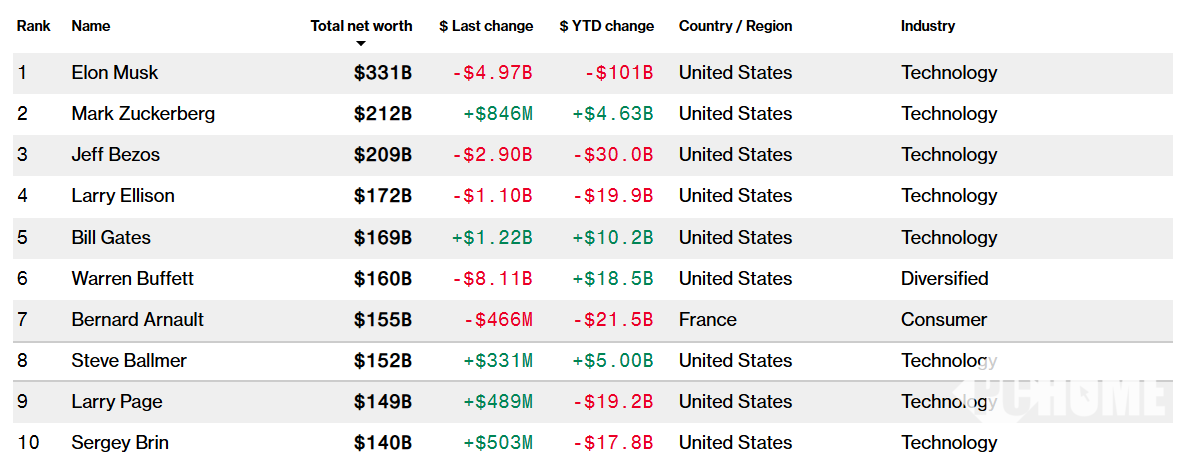The height and width of the screenshot is (460, 1183).
Task: Sort by Total net worth header
Action: click(361, 26)
